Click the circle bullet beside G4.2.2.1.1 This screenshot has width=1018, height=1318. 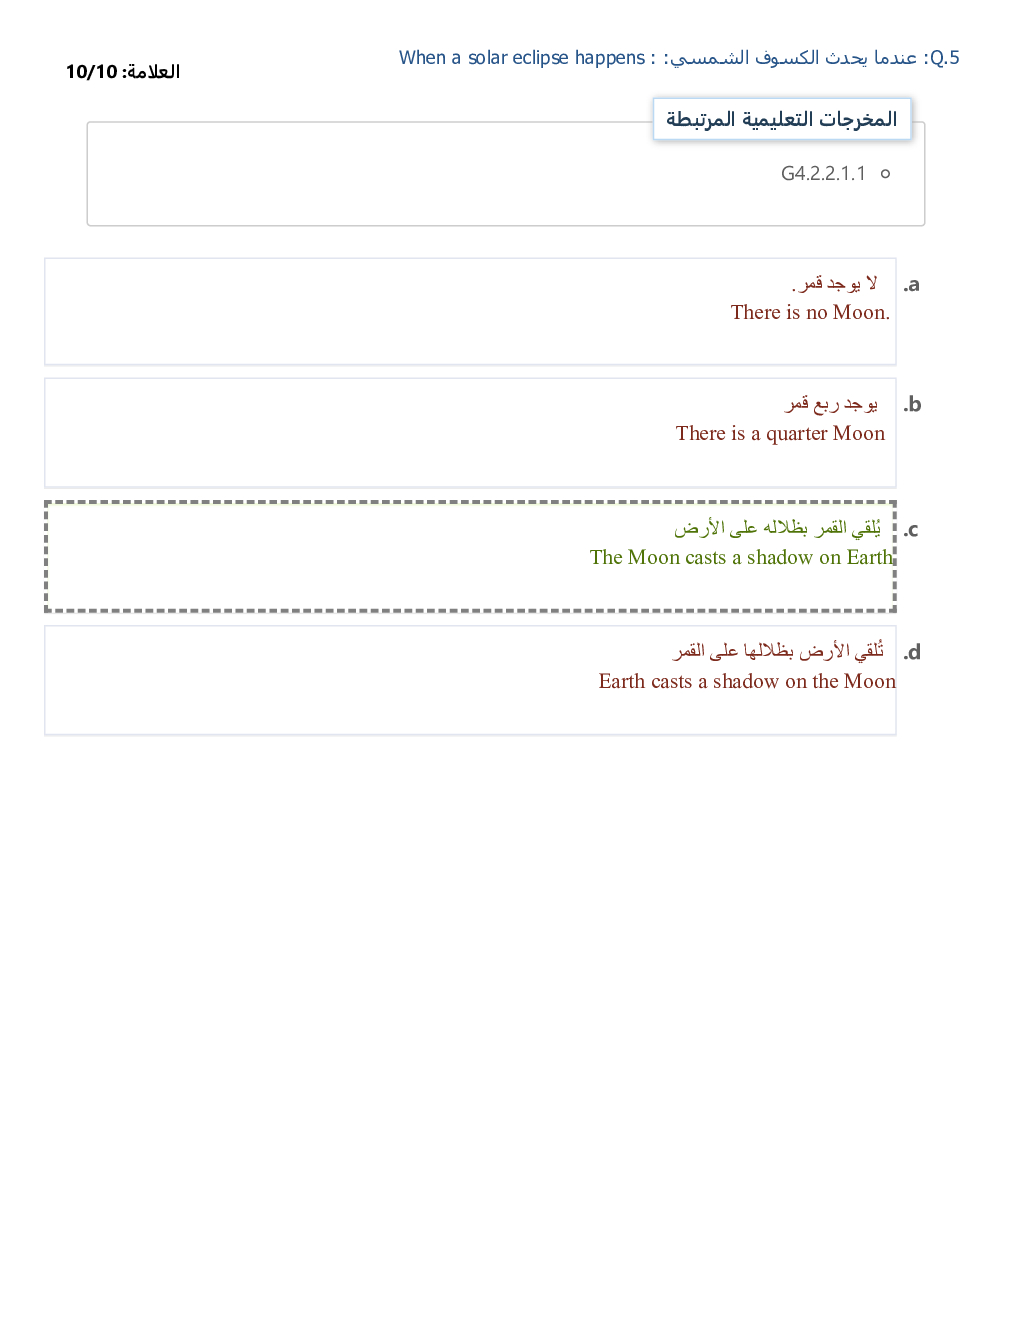pyautogui.click(x=885, y=174)
